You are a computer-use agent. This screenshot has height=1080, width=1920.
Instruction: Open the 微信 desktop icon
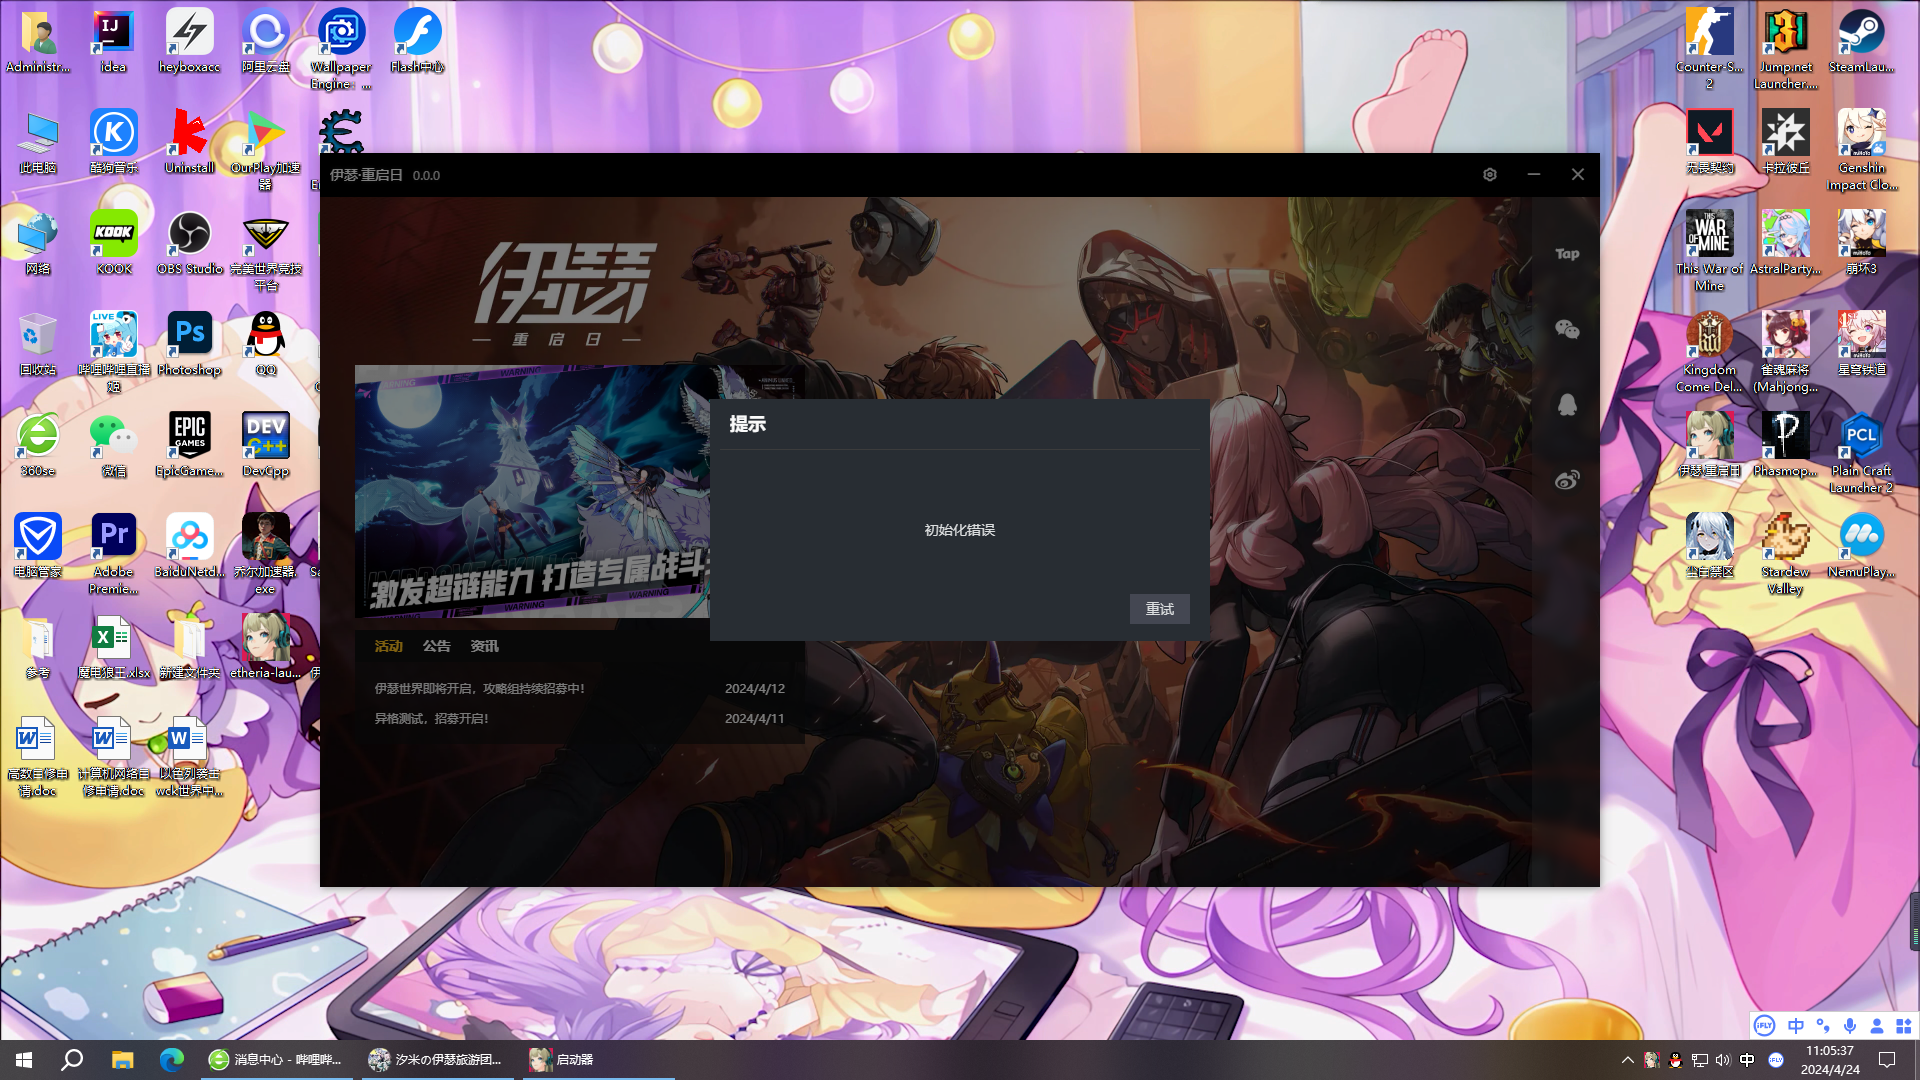pyautogui.click(x=113, y=445)
